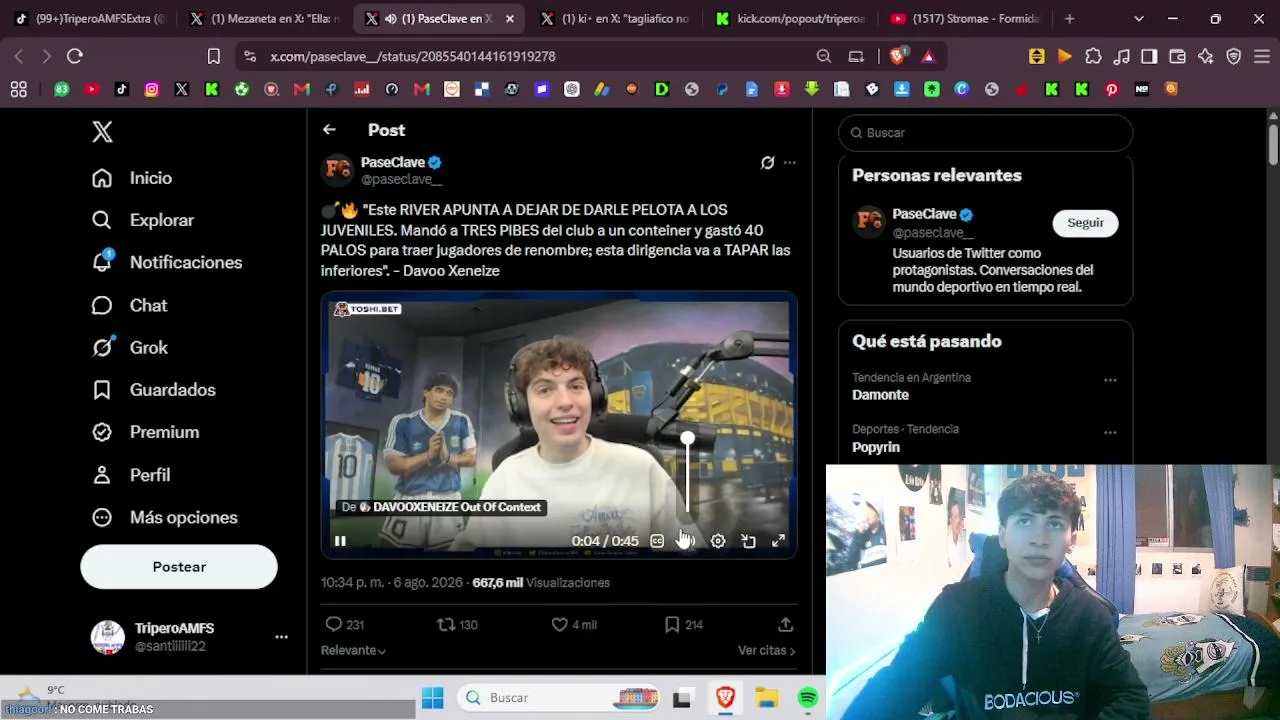Expand the Relevante sort dropdown
The height and width of the screenshot is (720, 1280).
point(353,650)
